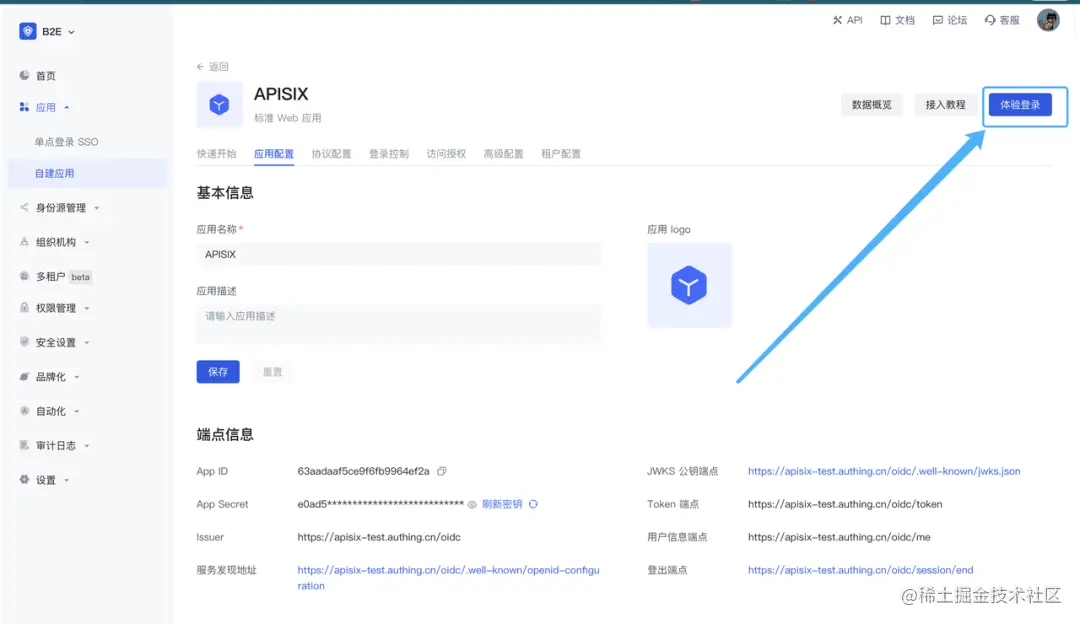Click the App ID value 63aadaaf5ce9f6fb9964ef2a
Screen dimensions: 1080x624
coord(363,471)
